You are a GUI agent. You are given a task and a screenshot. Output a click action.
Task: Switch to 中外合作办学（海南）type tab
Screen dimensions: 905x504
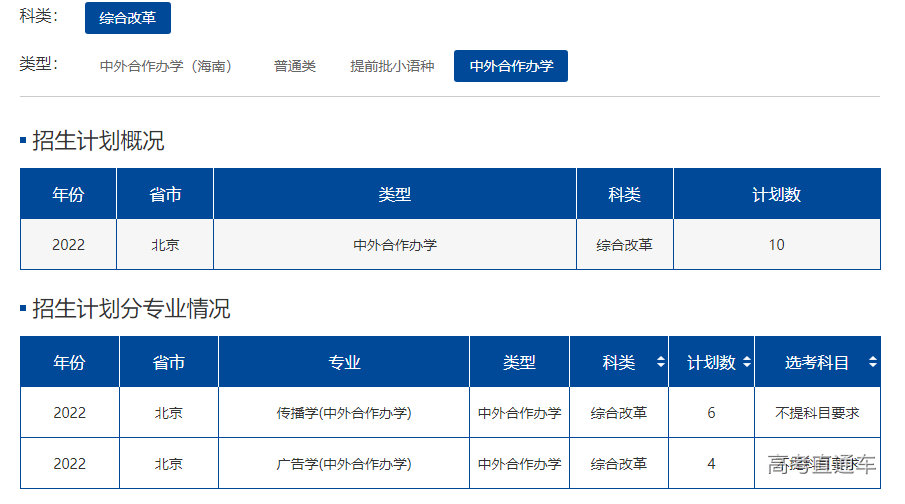coord(166,66)
